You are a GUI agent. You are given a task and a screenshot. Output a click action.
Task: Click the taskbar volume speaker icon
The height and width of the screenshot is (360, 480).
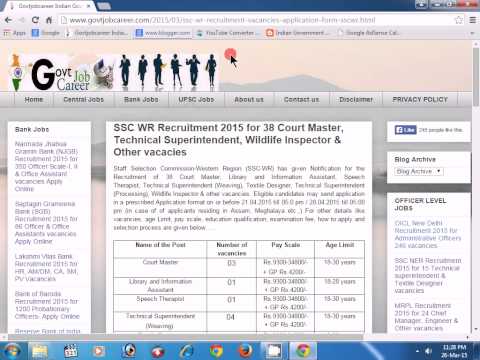point(428,351)
